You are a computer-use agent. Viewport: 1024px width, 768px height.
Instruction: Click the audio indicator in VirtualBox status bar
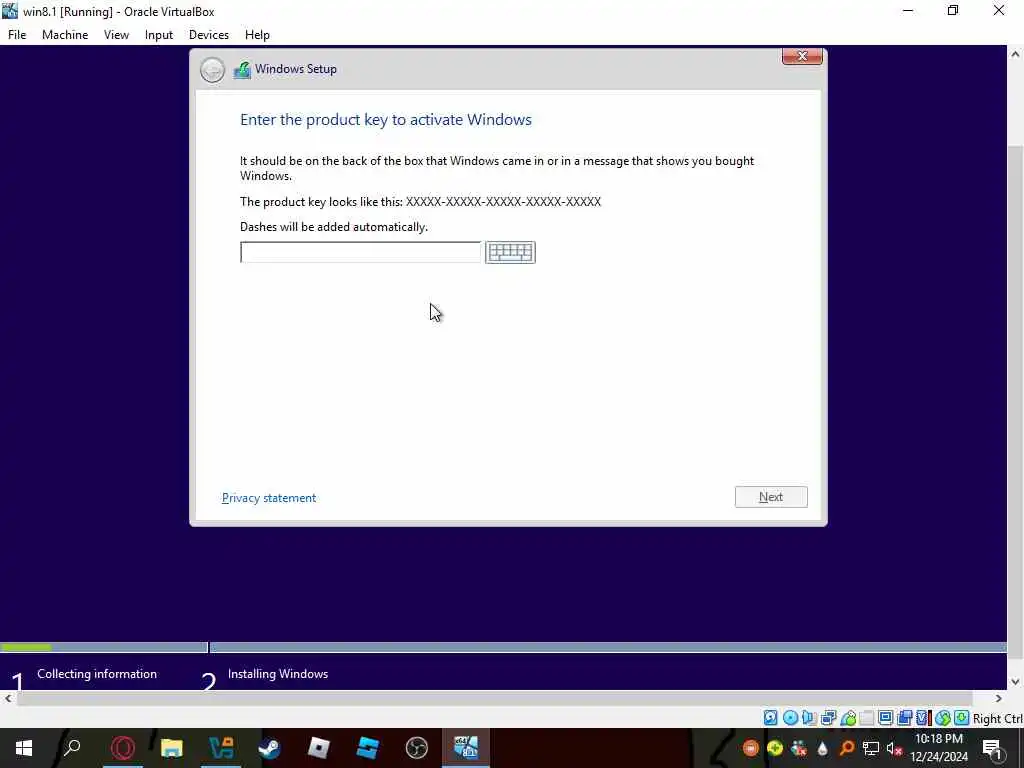coord(809,718)
